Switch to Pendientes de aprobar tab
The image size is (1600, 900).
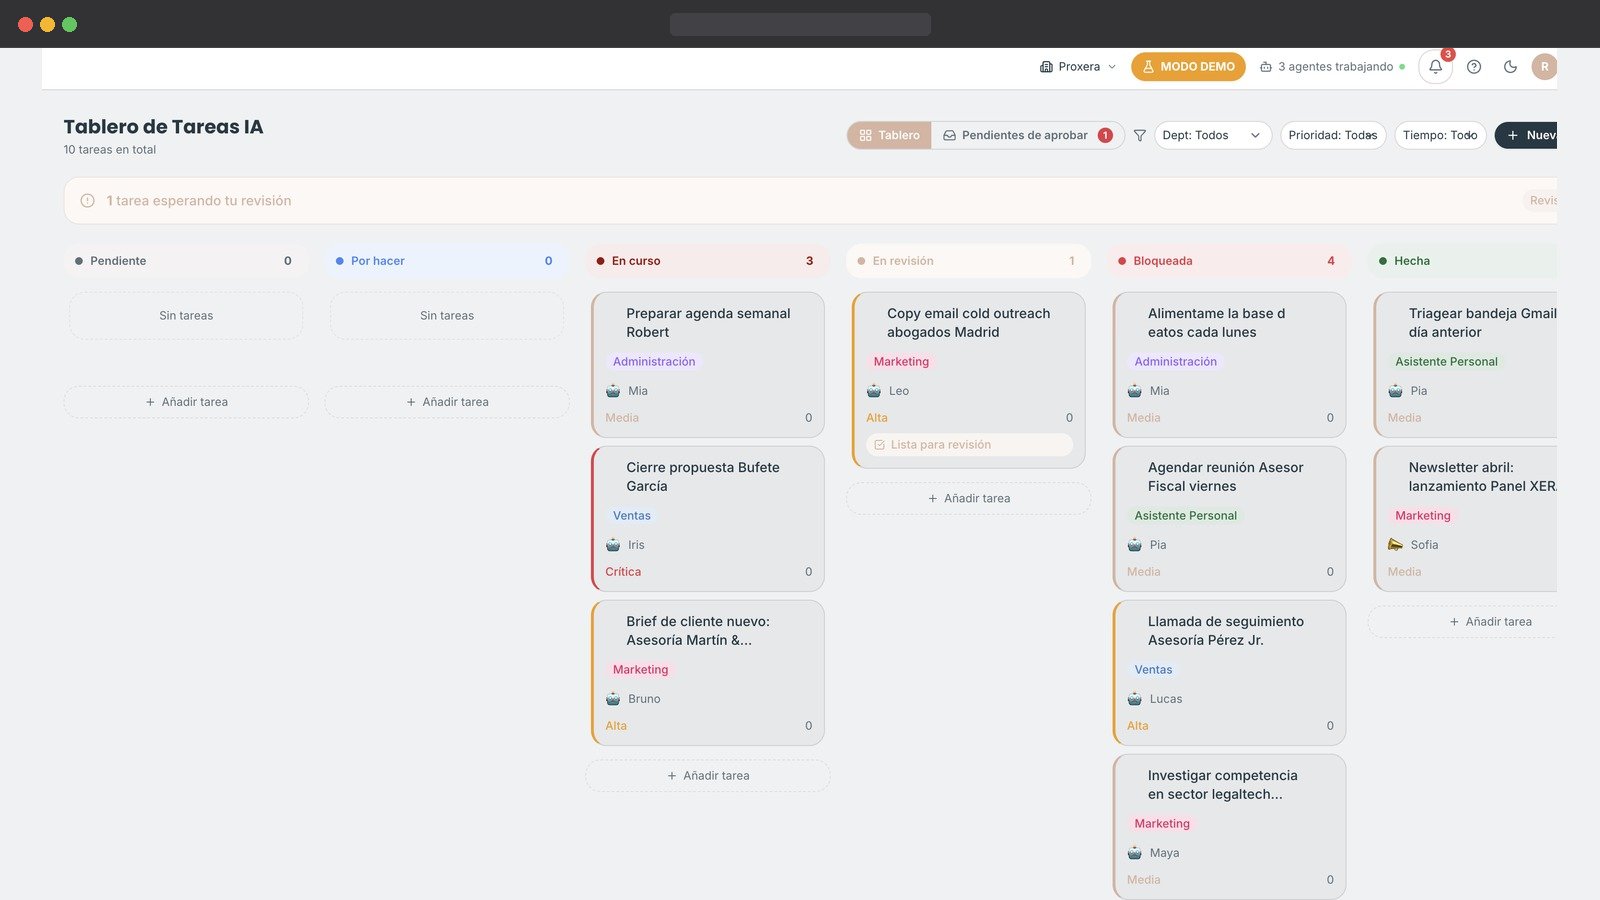(1027, 135)
